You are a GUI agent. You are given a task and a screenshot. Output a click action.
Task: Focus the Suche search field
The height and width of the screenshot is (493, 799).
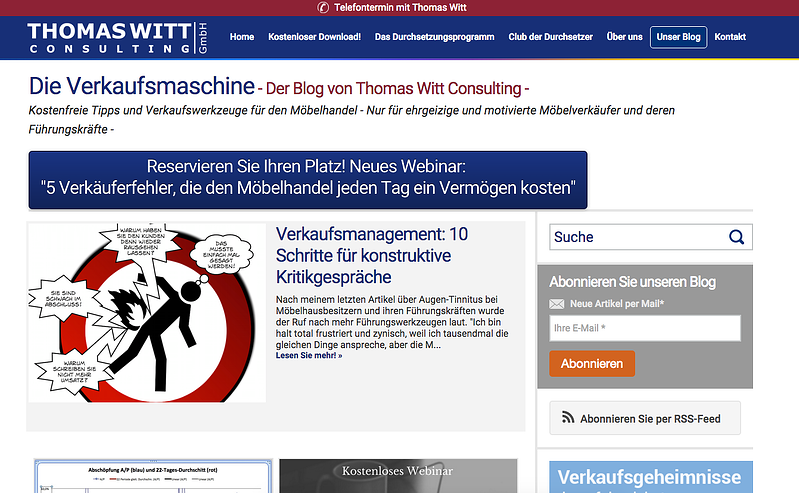650,237
